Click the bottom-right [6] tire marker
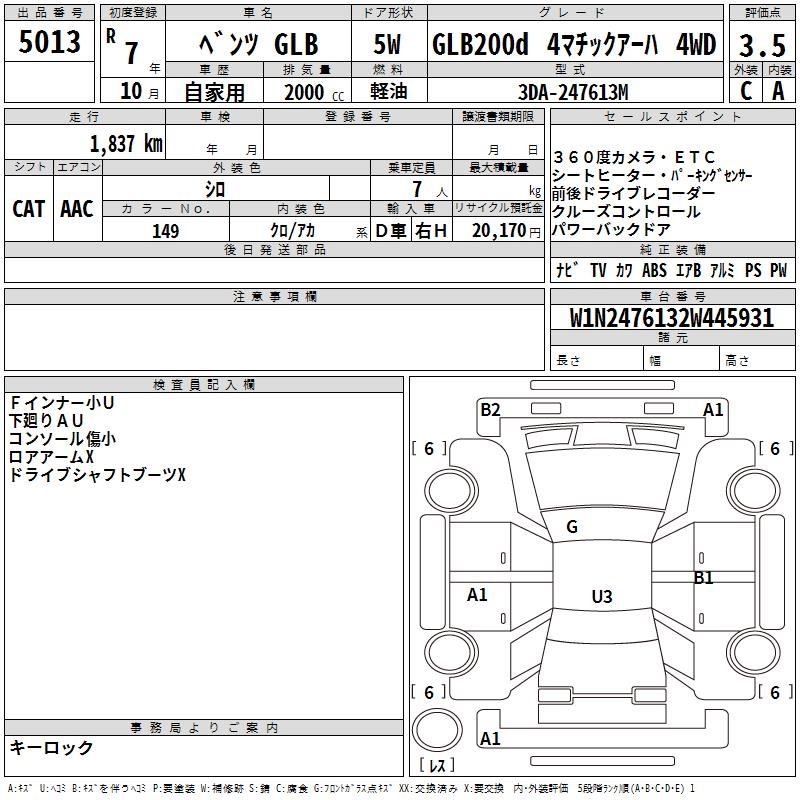This screenshot has width=800, height=800. (775, 692)
